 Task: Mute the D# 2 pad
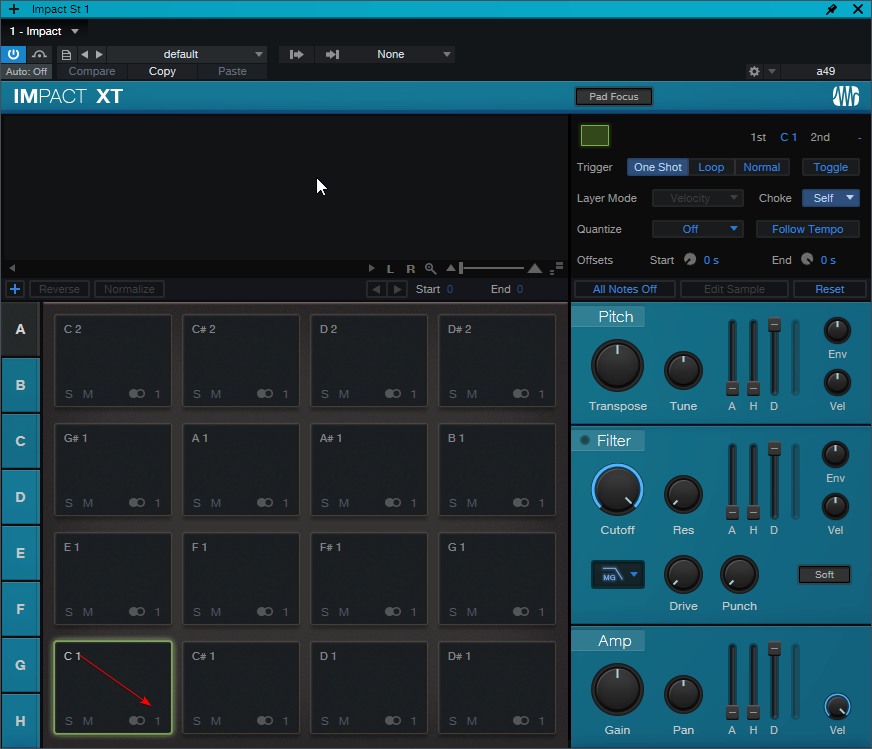tap(472, 394)
